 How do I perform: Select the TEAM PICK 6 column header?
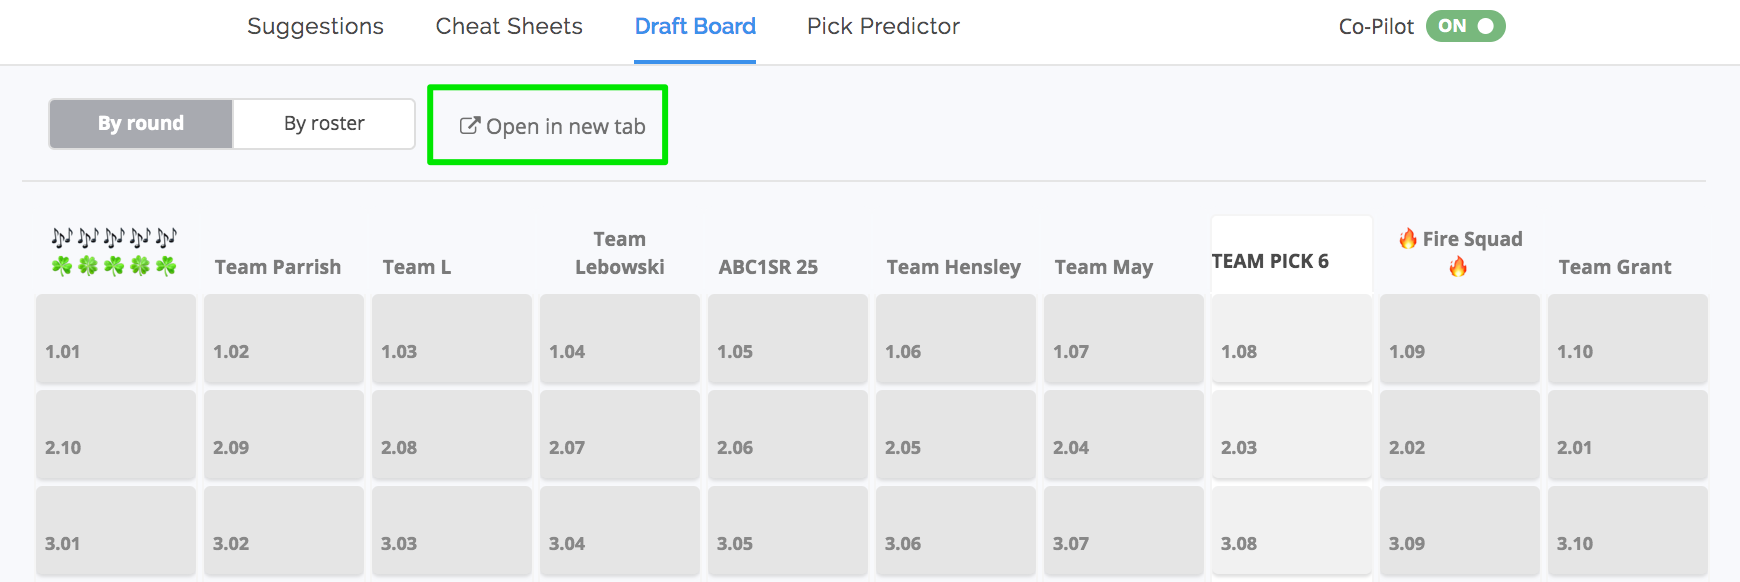1270,261
